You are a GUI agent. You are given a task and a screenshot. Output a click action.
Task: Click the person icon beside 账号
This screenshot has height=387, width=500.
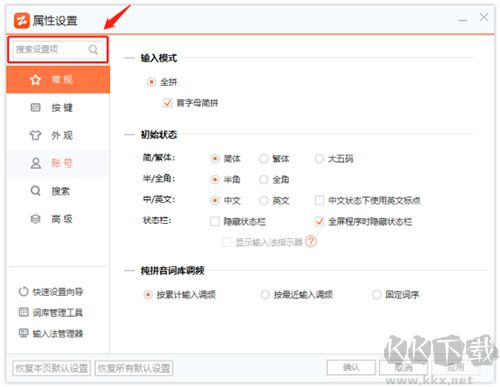[36, 163]
